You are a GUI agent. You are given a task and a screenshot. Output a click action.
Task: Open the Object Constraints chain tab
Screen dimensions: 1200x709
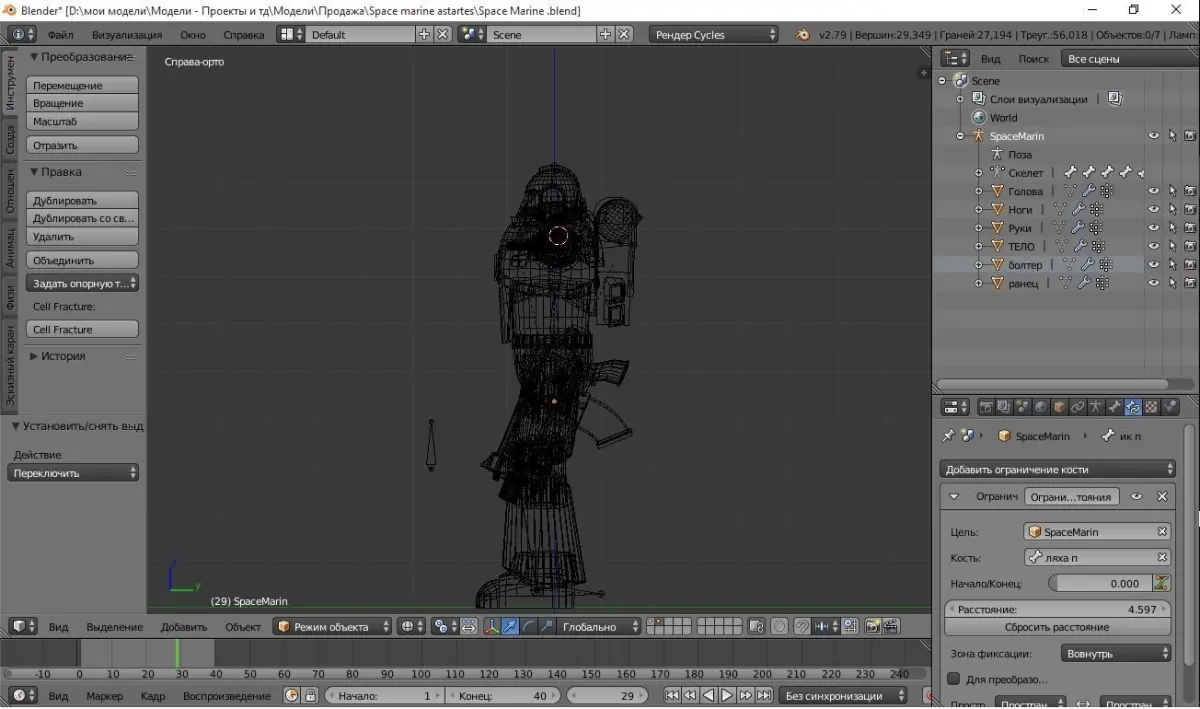[1077, 407]
